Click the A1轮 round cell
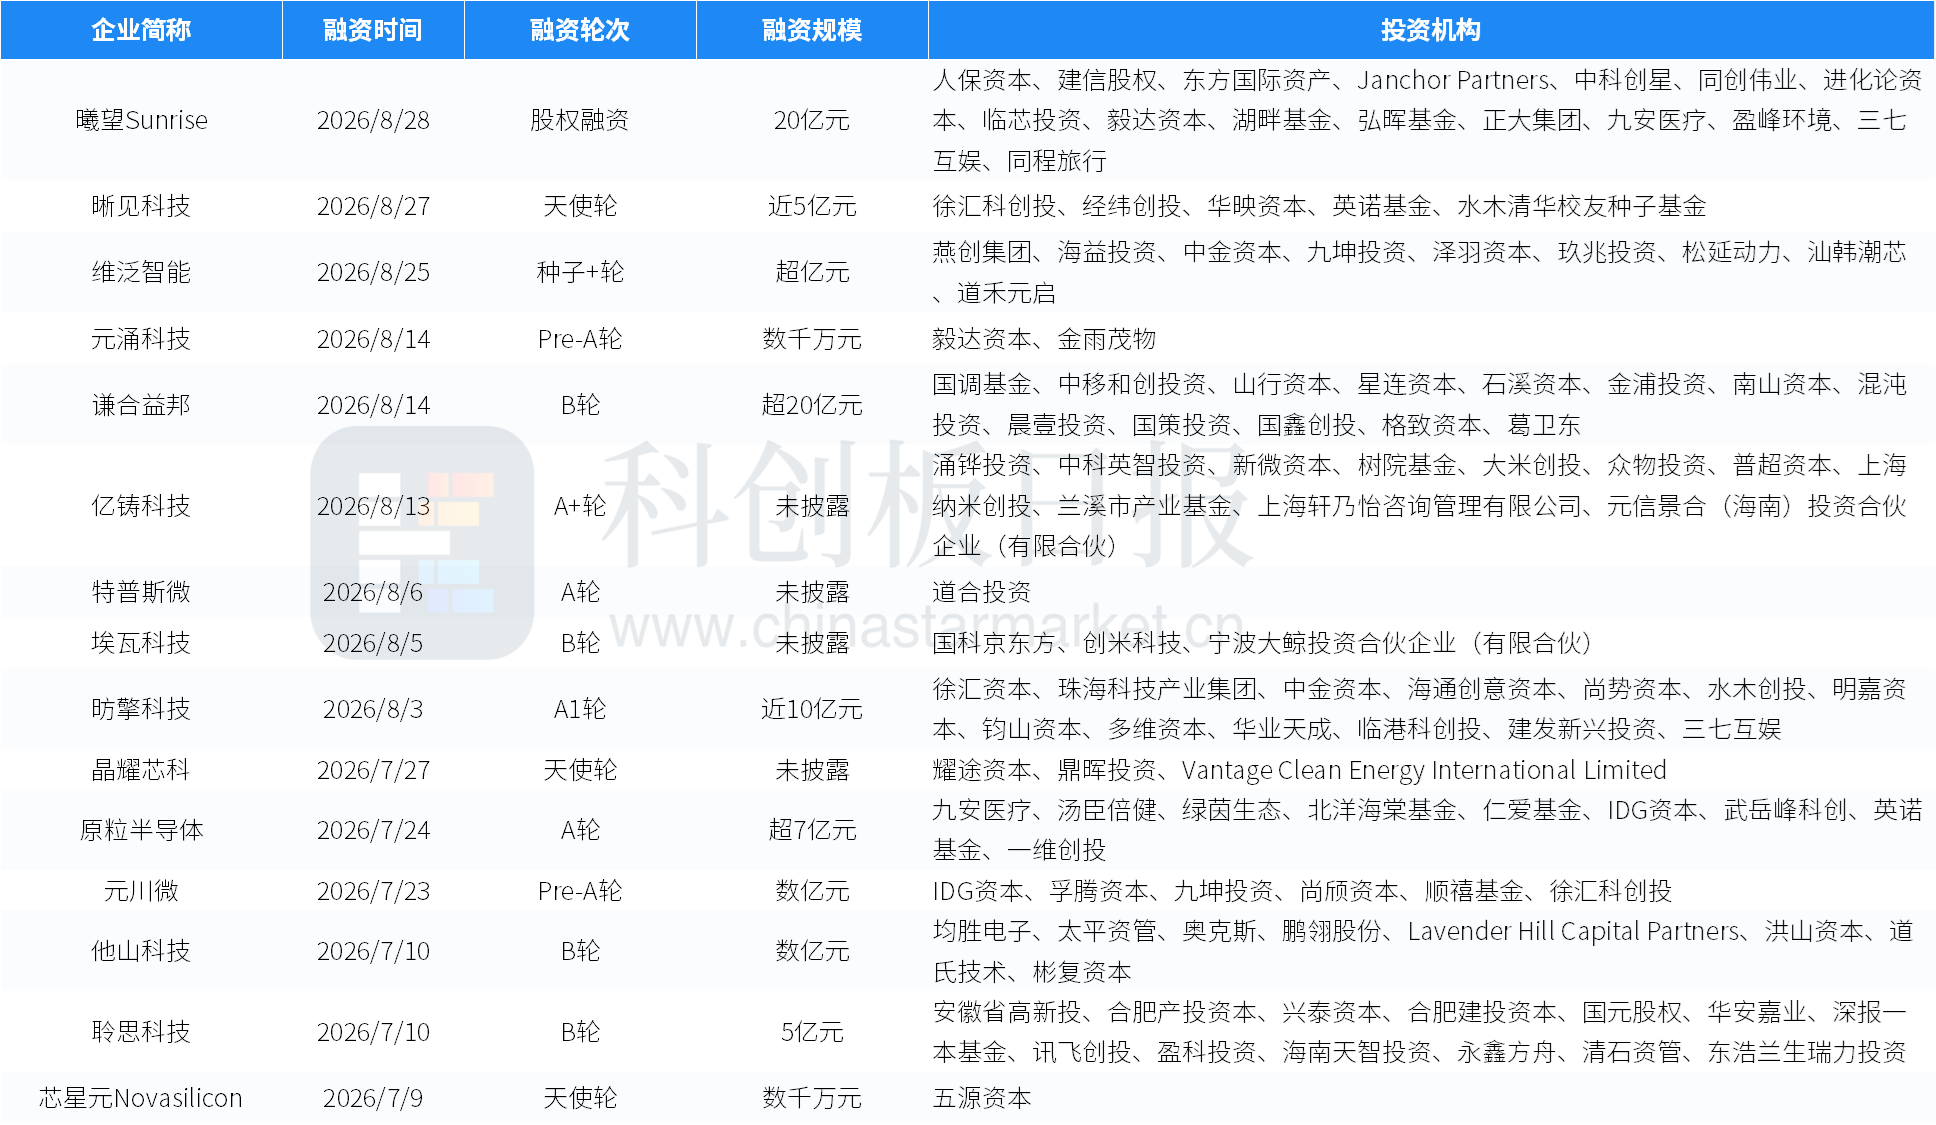This screenshot has height=1125, width=1936. point(580,709)
